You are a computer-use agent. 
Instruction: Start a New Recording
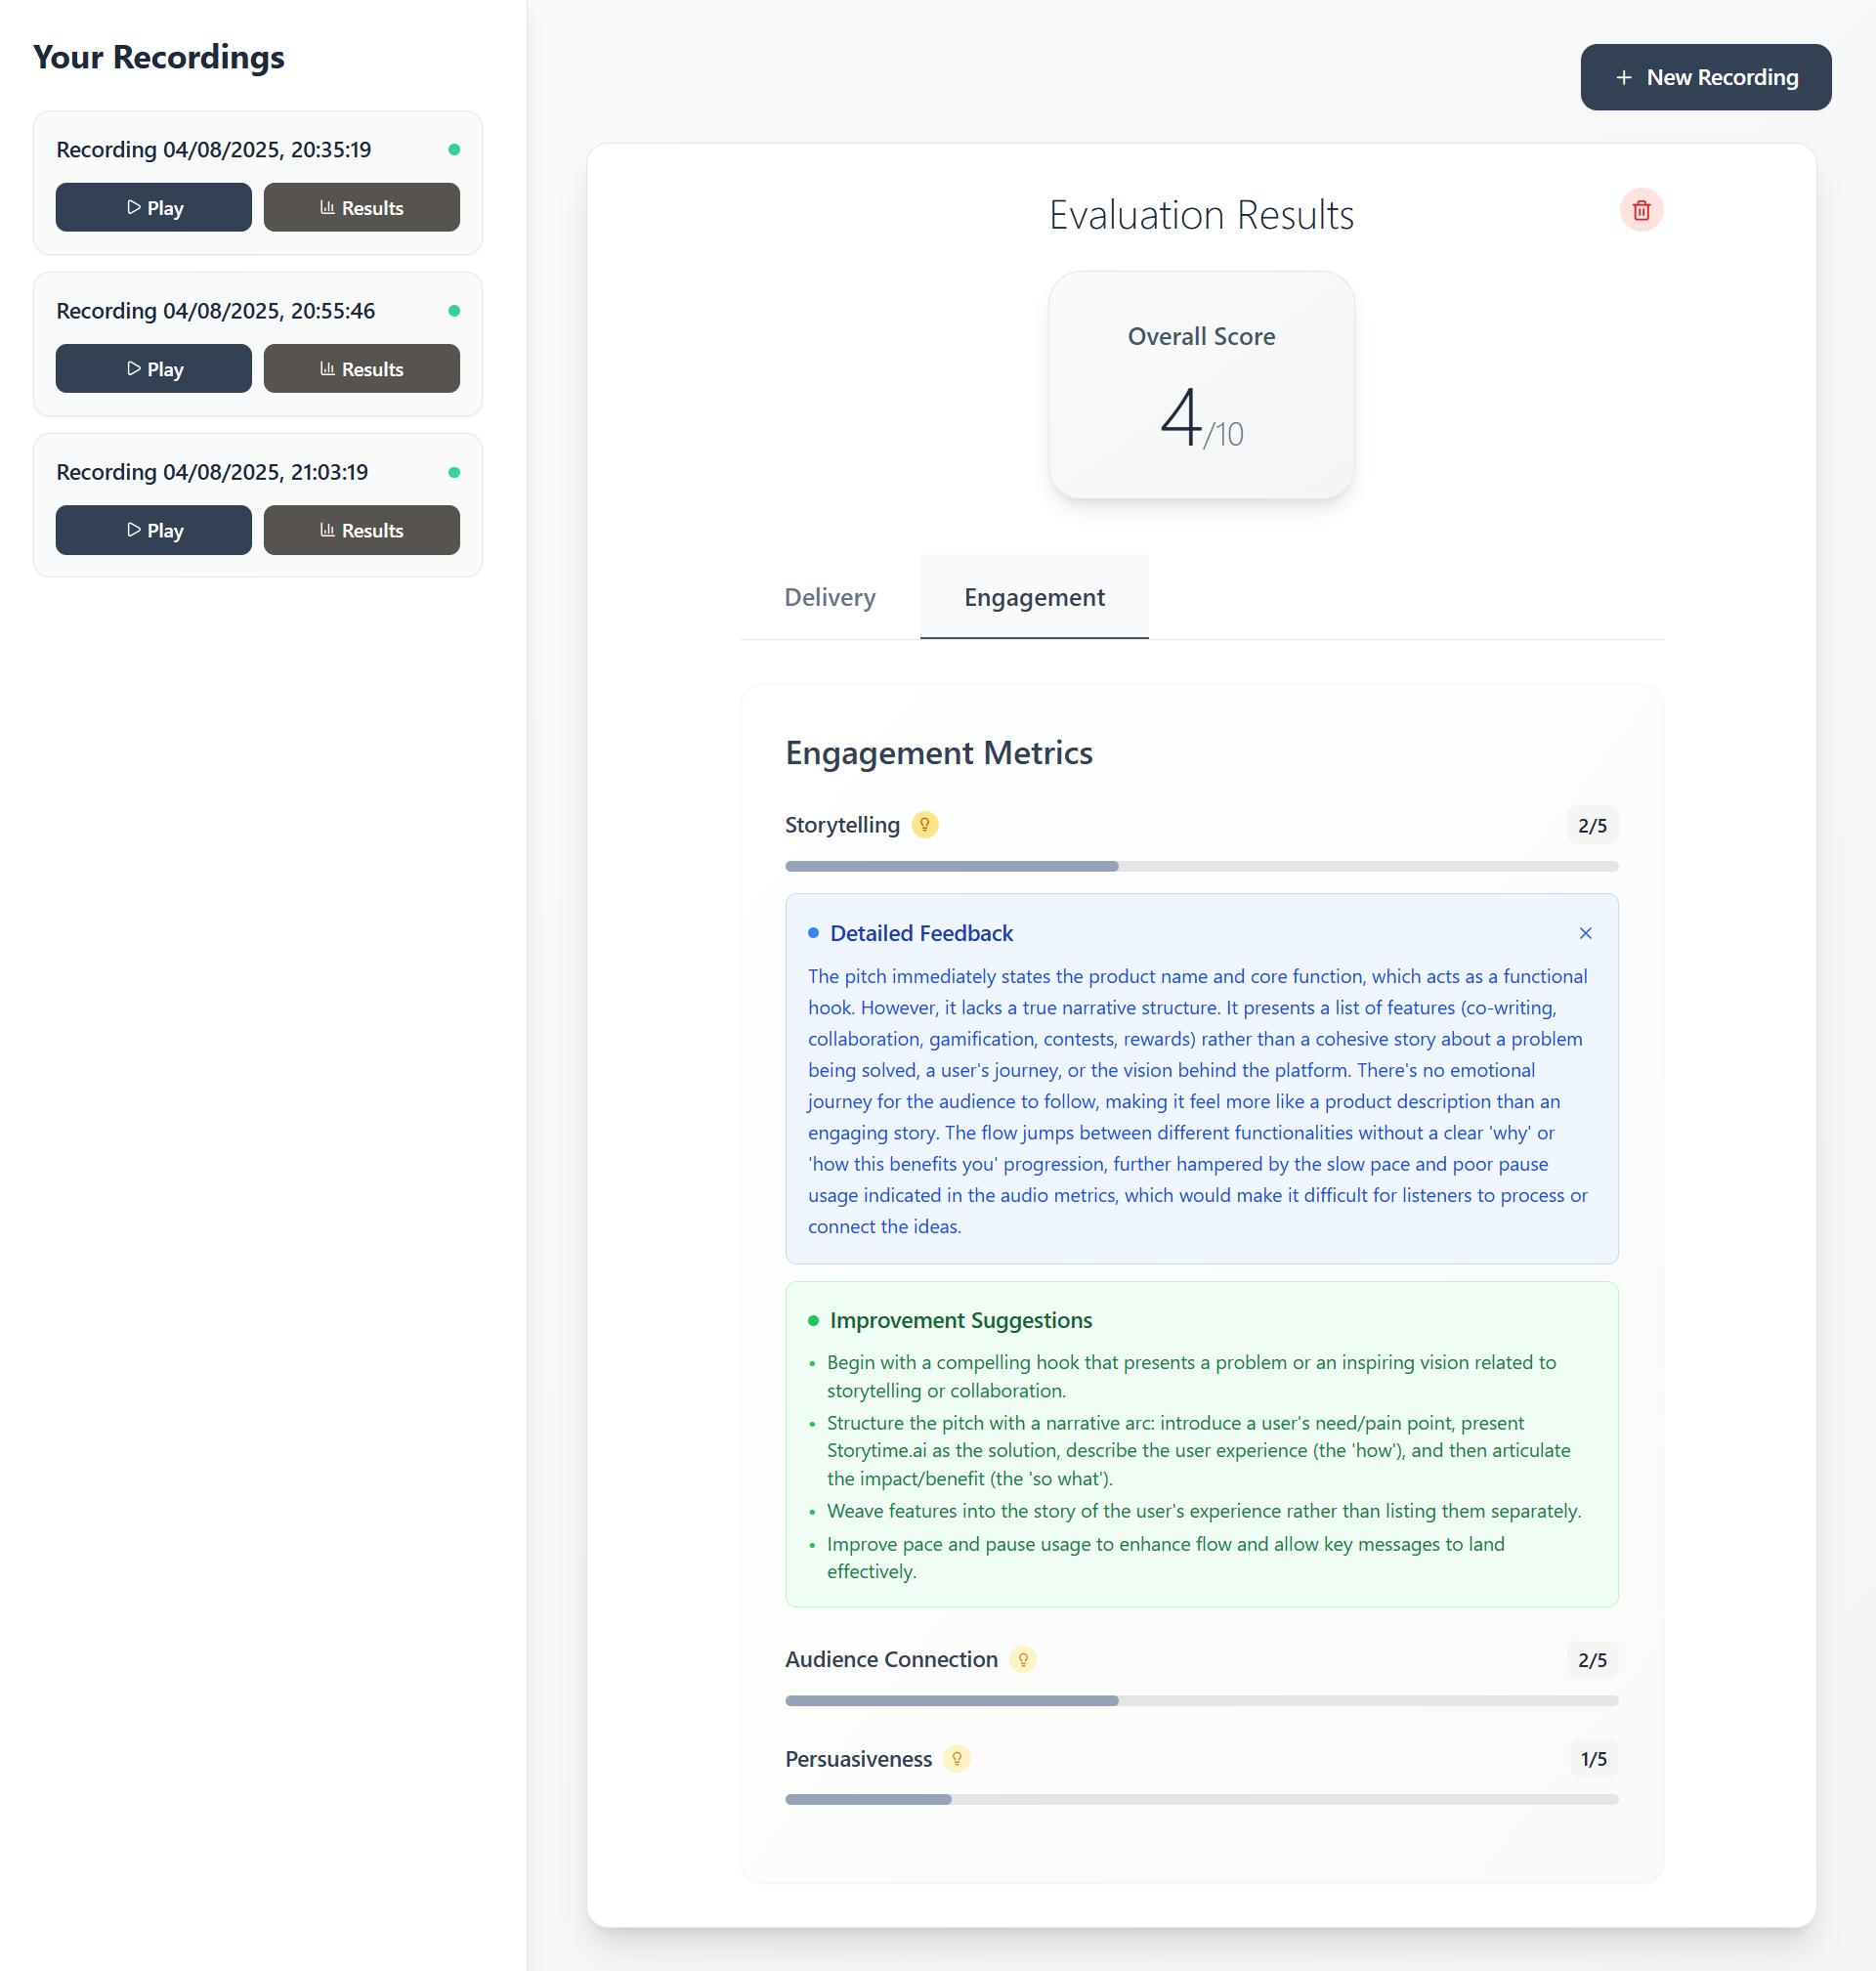1705,77
